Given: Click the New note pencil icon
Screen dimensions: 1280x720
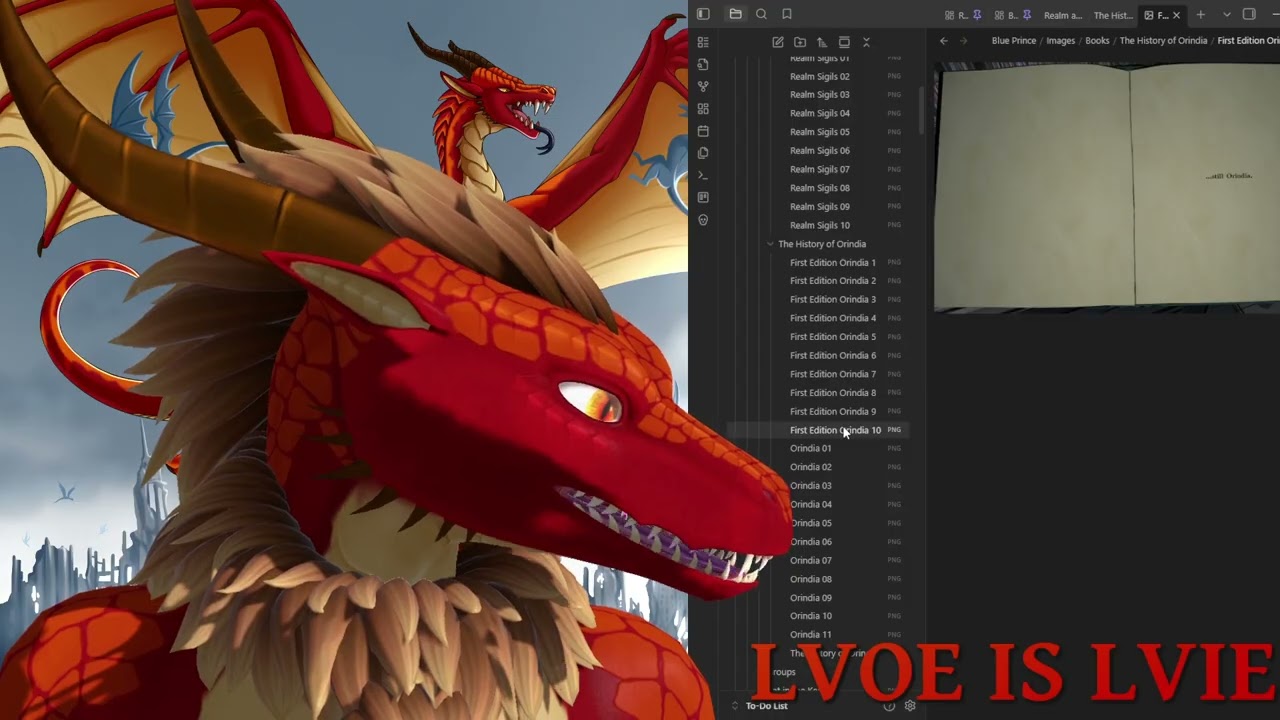Looking at the screenshot, I should pyautogui.click(x=778, y=42).
